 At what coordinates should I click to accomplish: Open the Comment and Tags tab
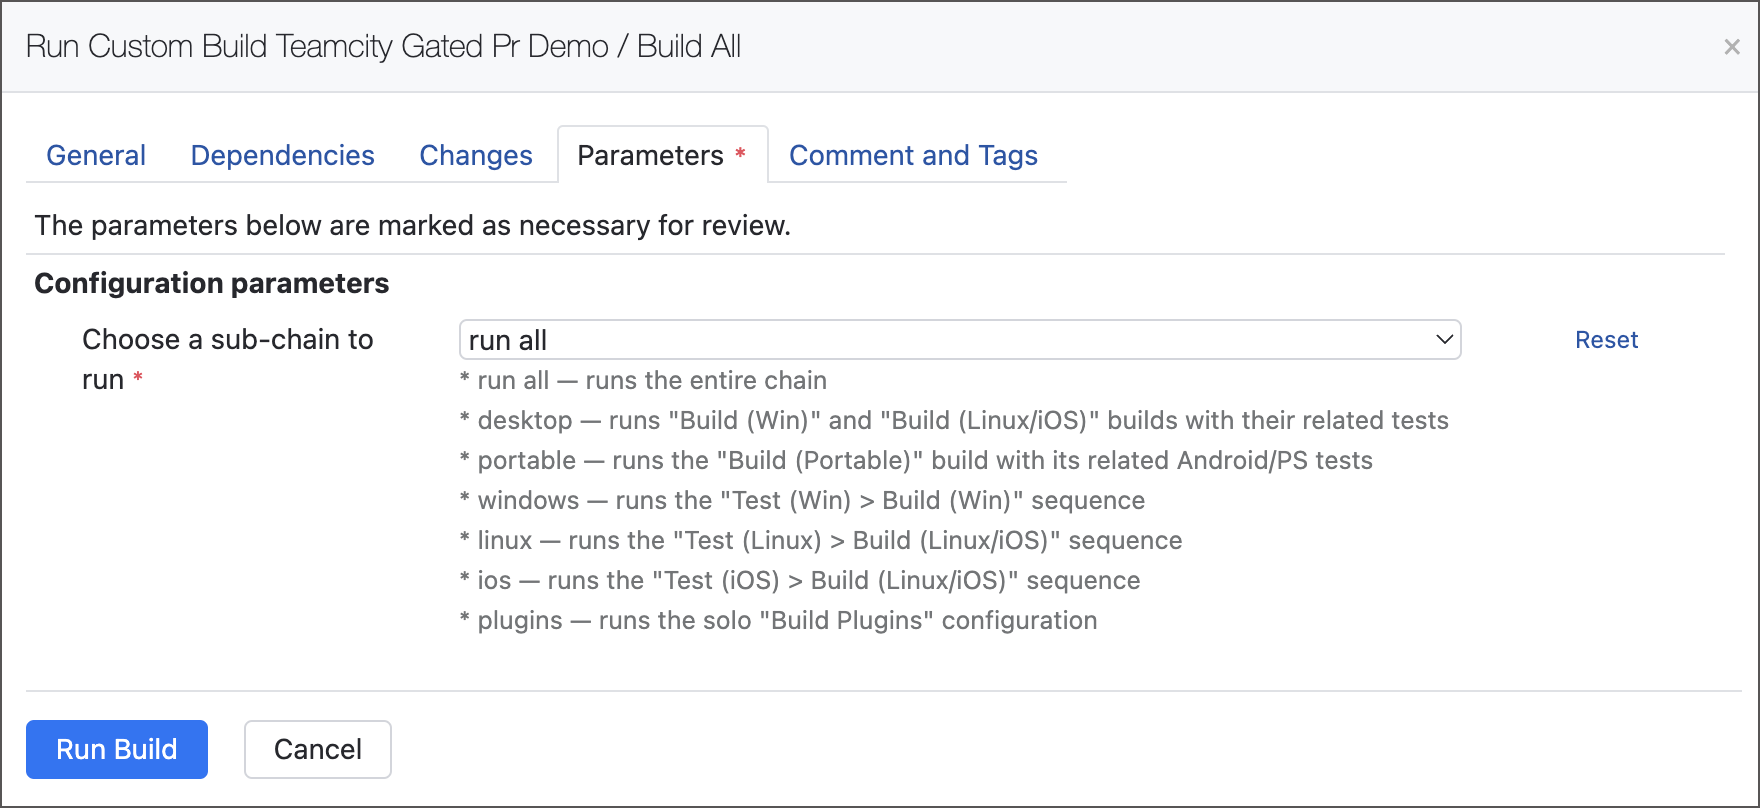(x=913, y=156)
